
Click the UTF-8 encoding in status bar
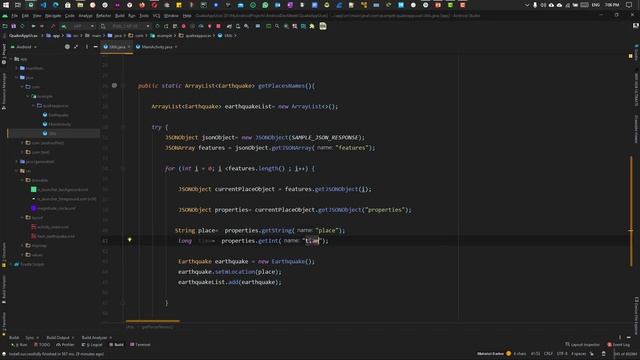click(562, 354)
